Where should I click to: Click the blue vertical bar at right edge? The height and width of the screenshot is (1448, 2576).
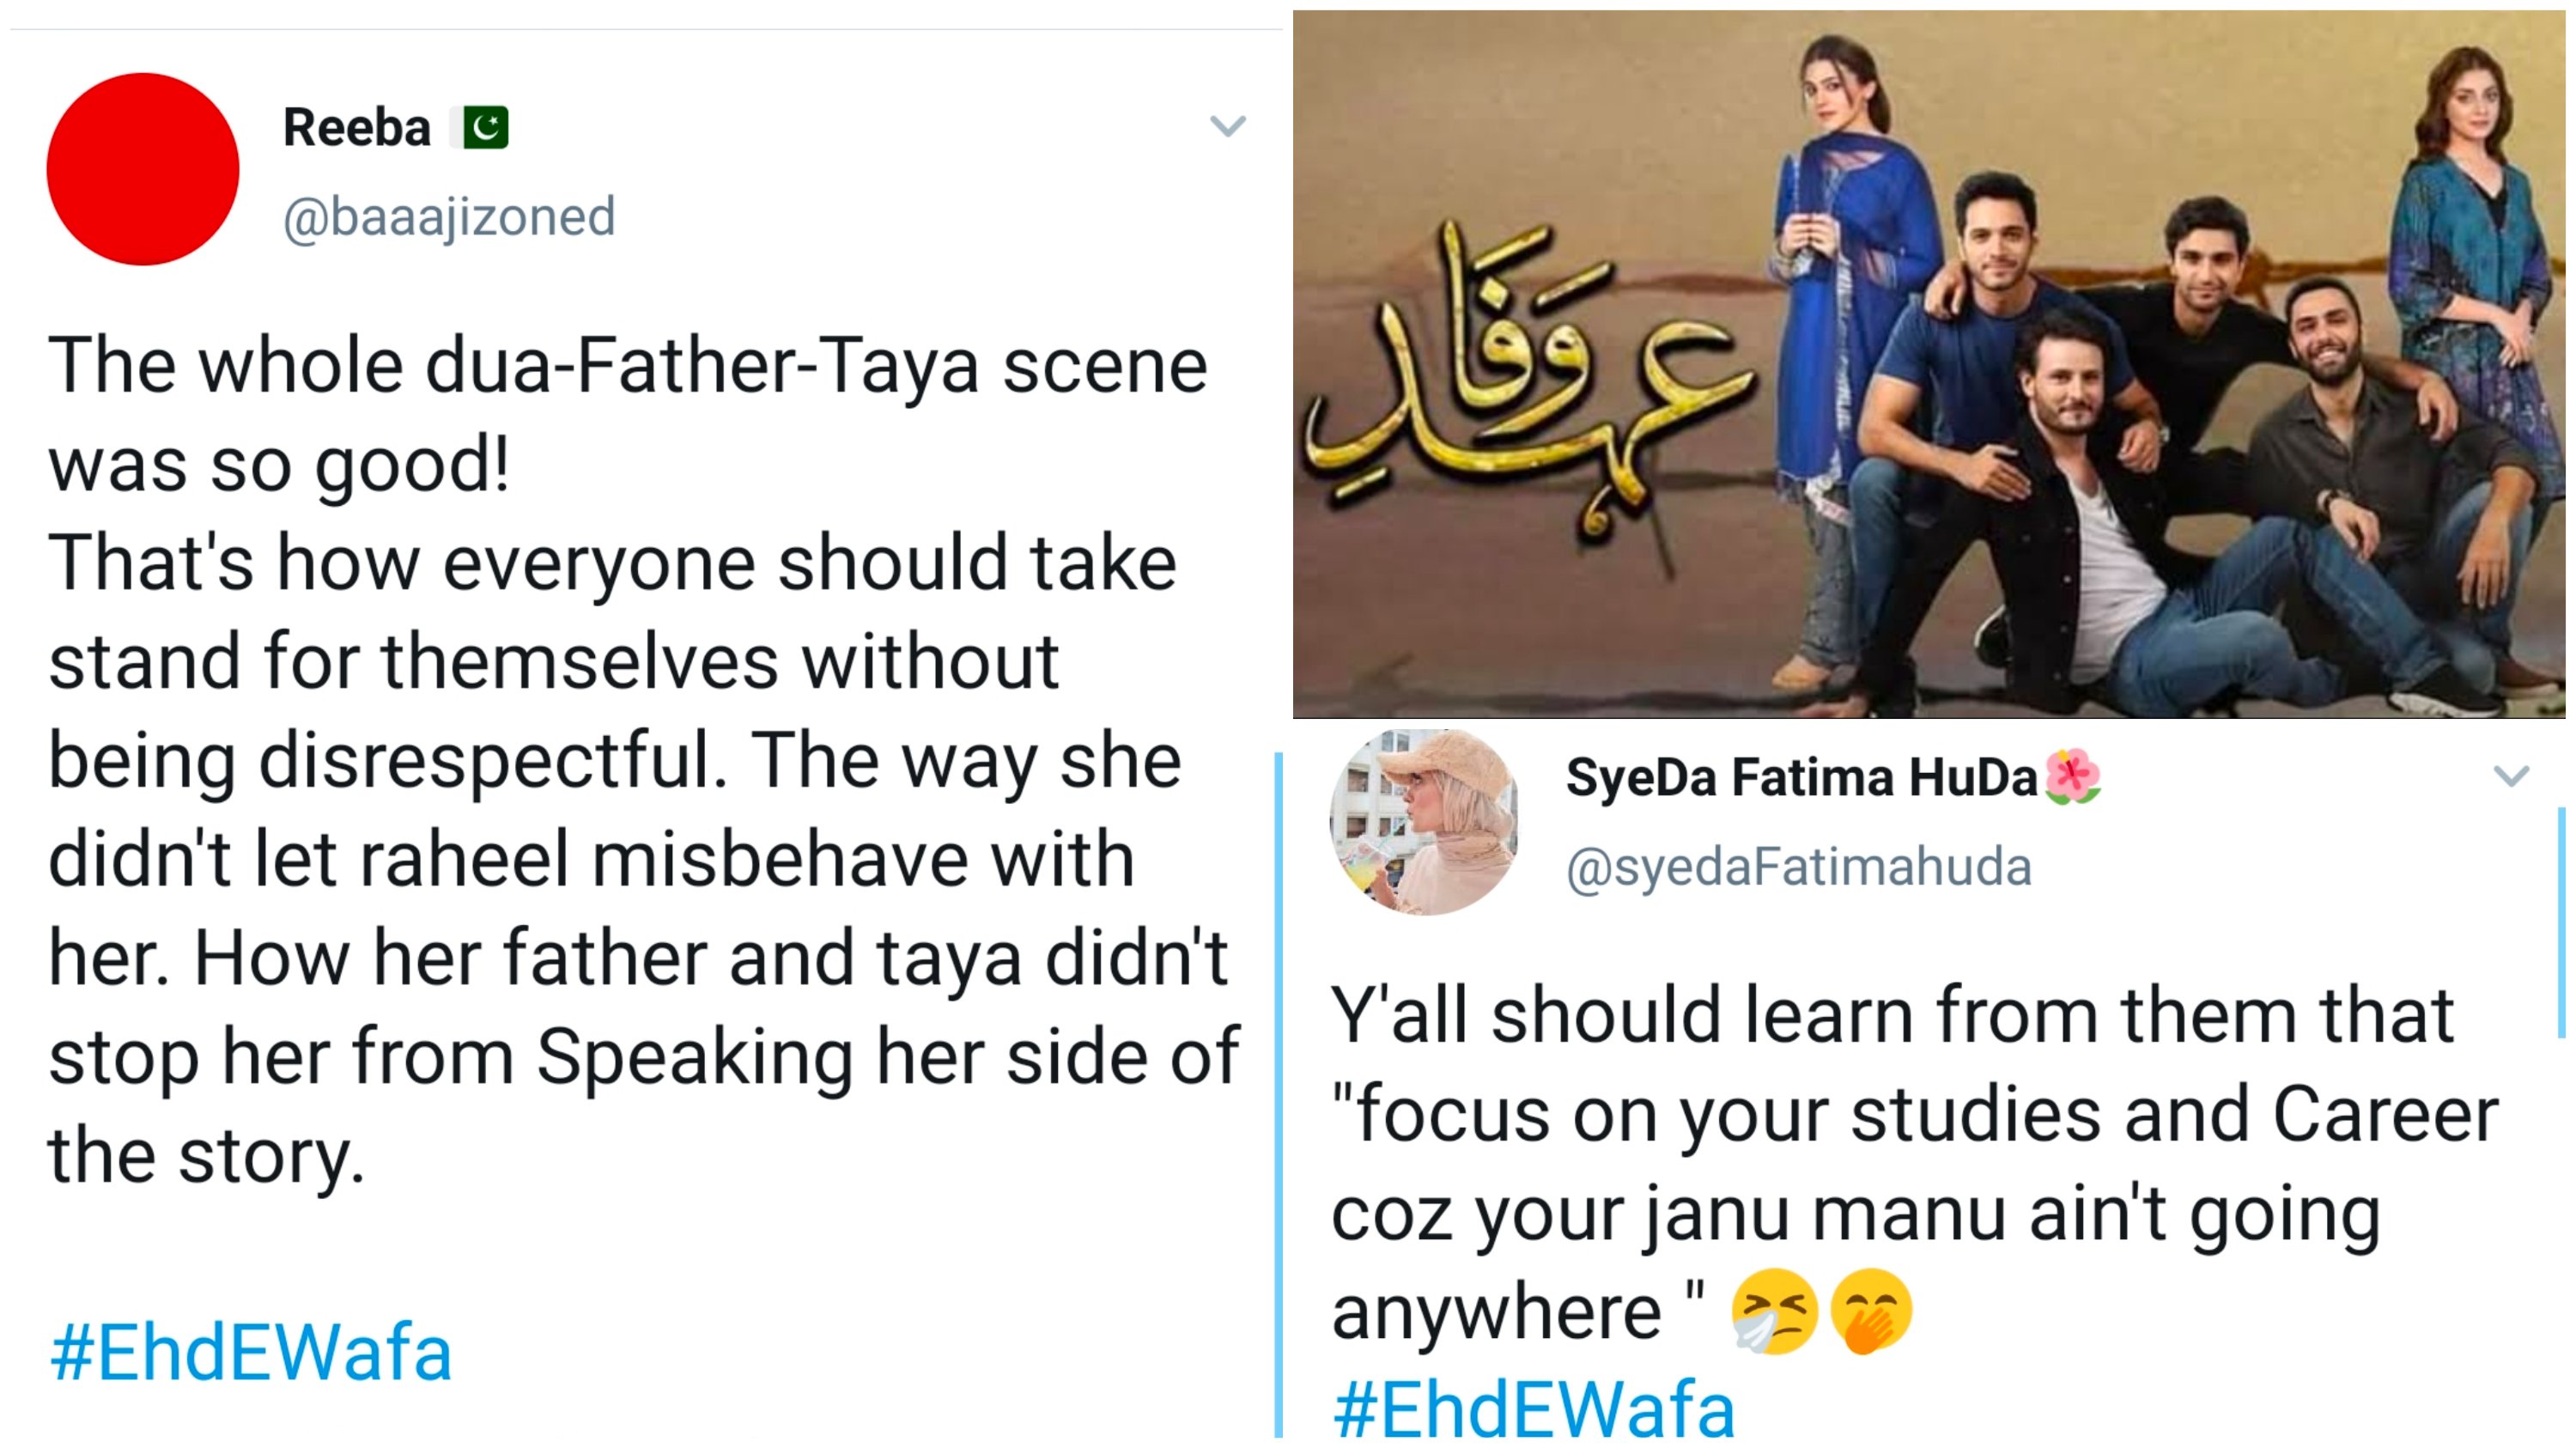[x=2561, y=920]
